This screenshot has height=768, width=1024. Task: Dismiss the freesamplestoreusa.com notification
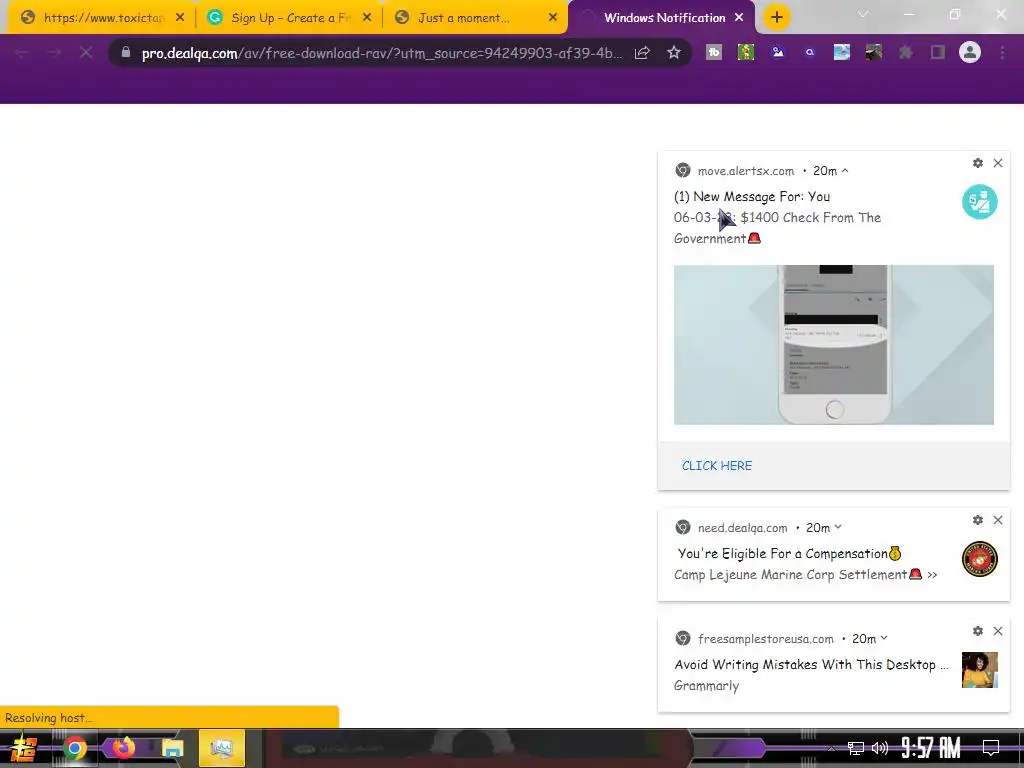[x=998, y=631]
